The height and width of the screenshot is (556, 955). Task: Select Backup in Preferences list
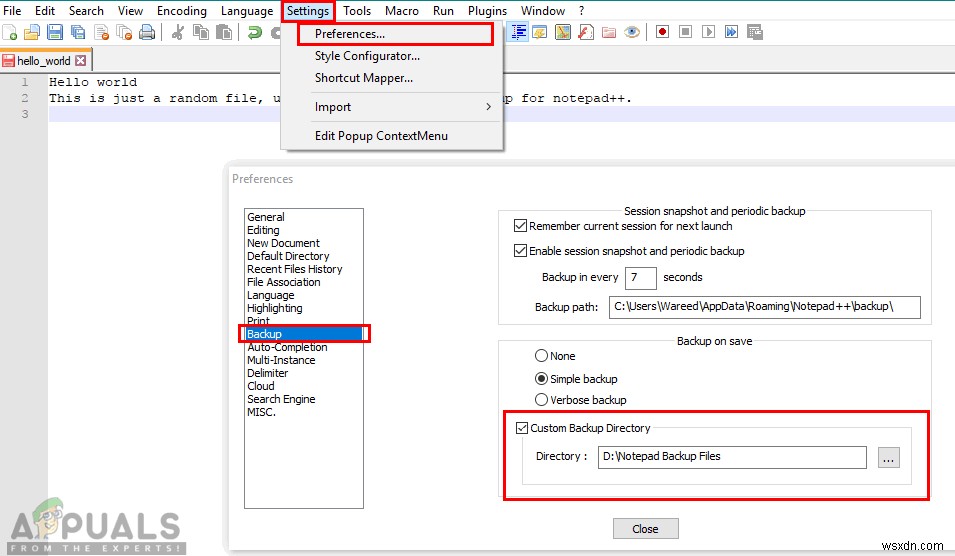click(304, 334)
